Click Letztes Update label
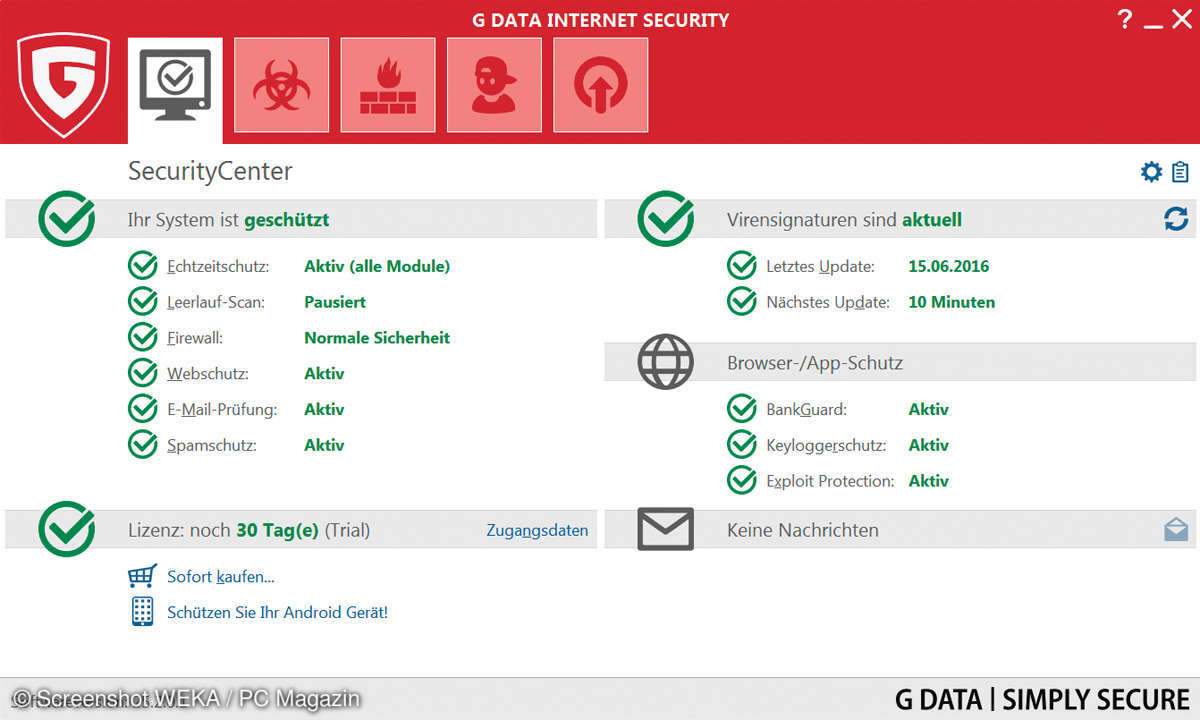The image size is (1200, 720). [x=820, y=266]
